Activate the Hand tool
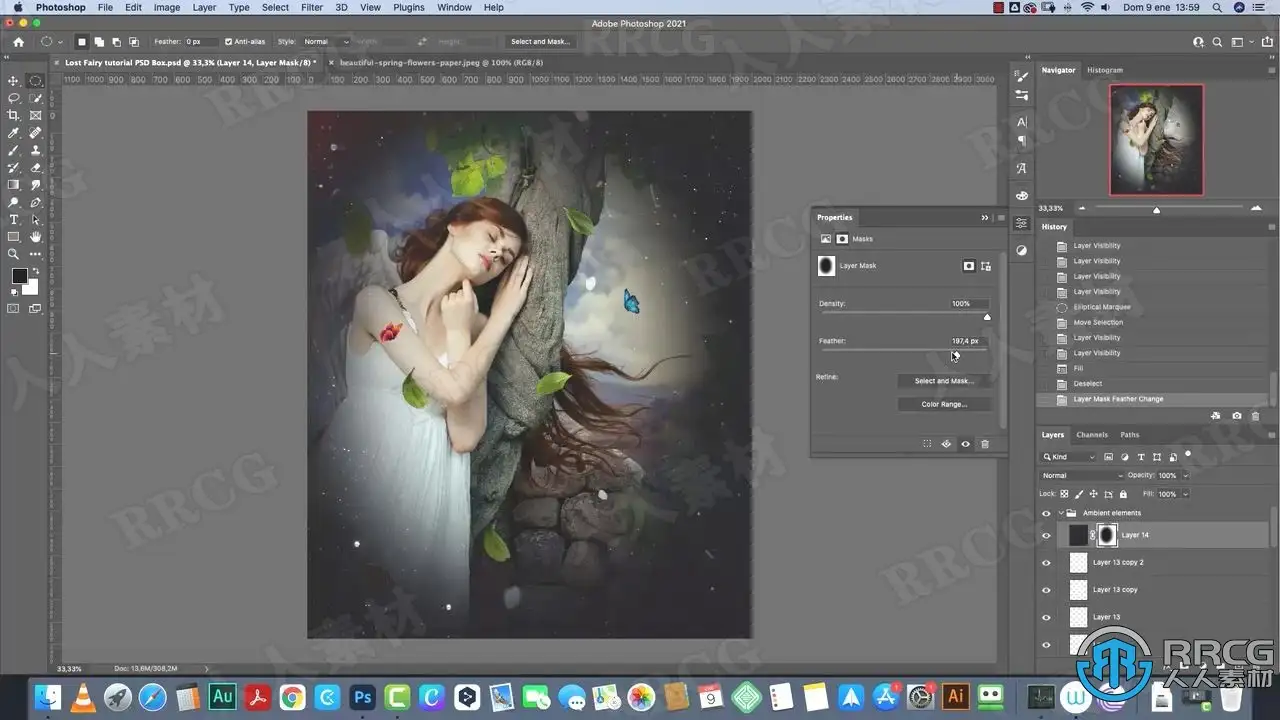The image size is (1280, 720). 36,237
